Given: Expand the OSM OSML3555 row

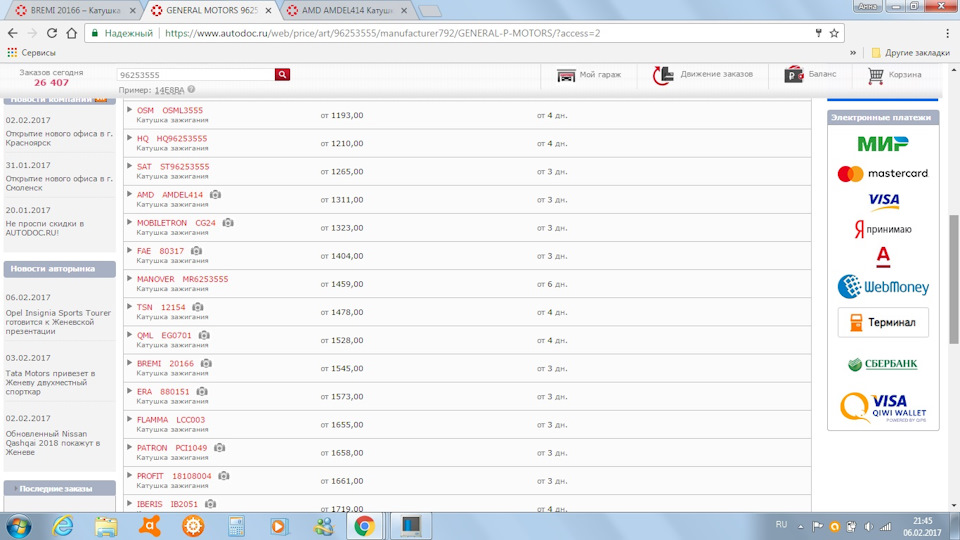Looking at the screenshot, I should (129, 110).
